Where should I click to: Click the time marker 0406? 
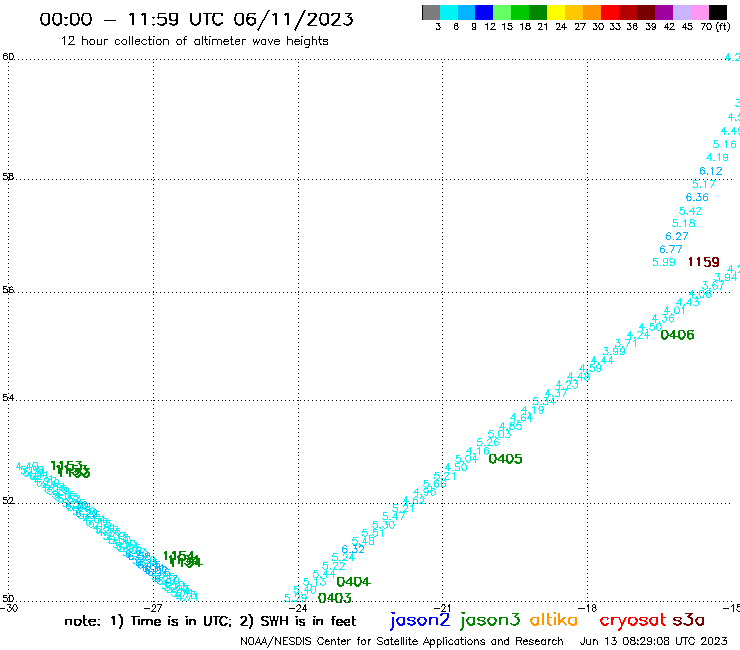pyautogui.click(x=677, y=335)
